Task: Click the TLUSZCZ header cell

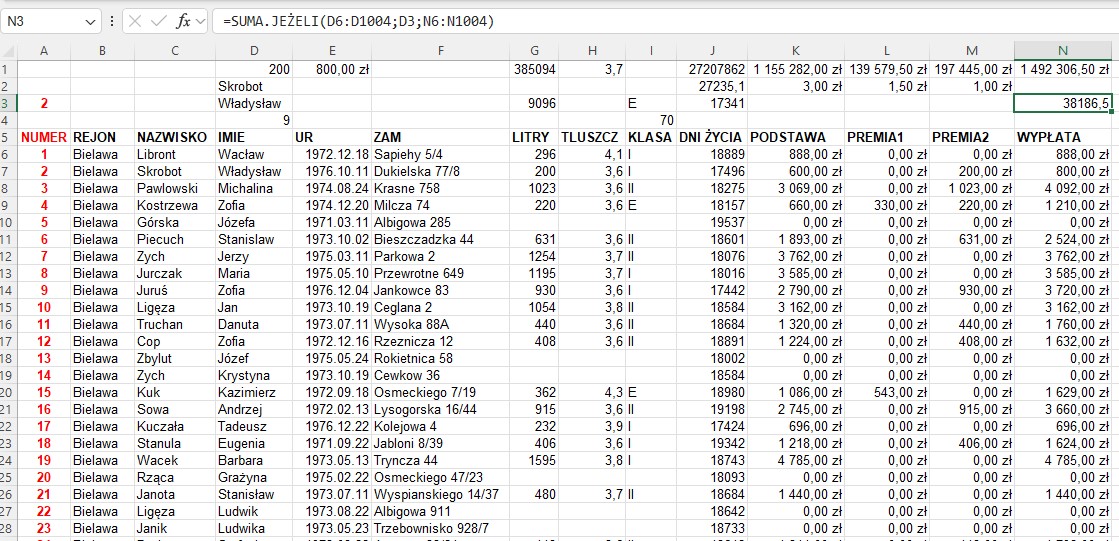Action: tap(592, 137)
